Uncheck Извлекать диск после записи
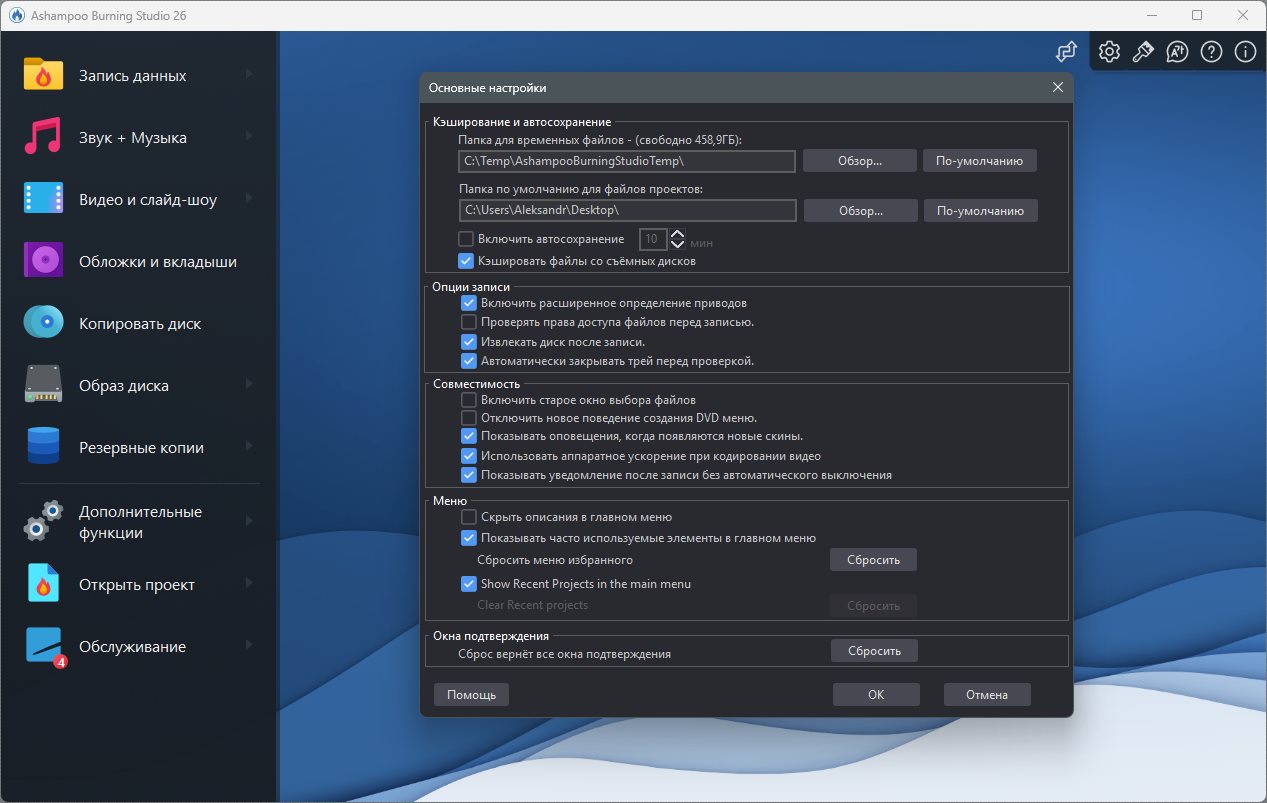This screenshot has height=803, width=1267. point(468,342)
